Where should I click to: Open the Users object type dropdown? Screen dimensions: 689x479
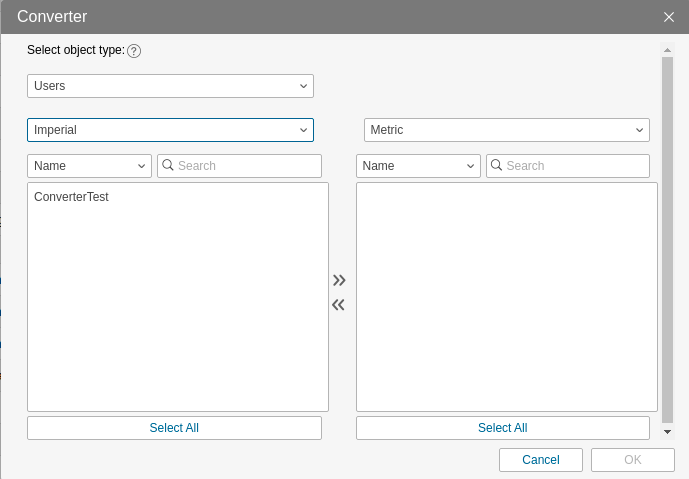point(170,86)
